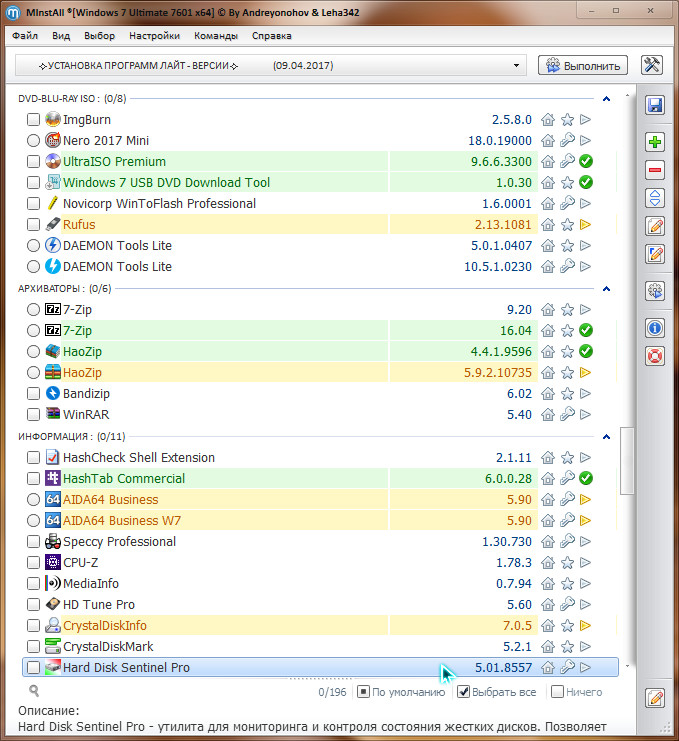Viewport: 679px width, 741px height.
Task: Click the bottom-right pencil edit icon
Action: 655,698
